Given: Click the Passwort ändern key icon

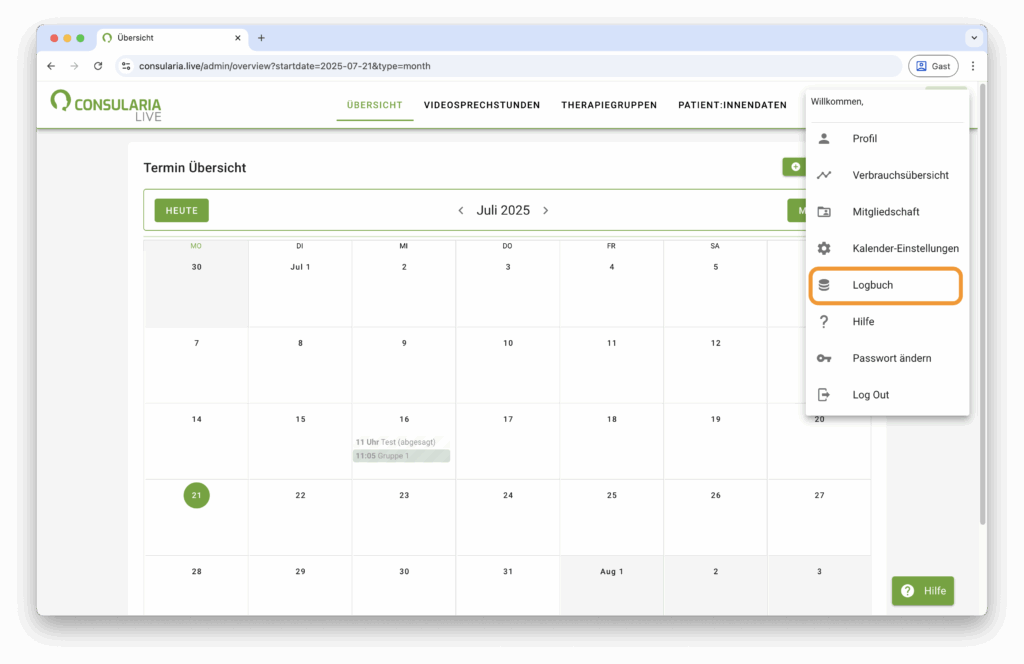Looking at the screenshot, I should [824, 358].
